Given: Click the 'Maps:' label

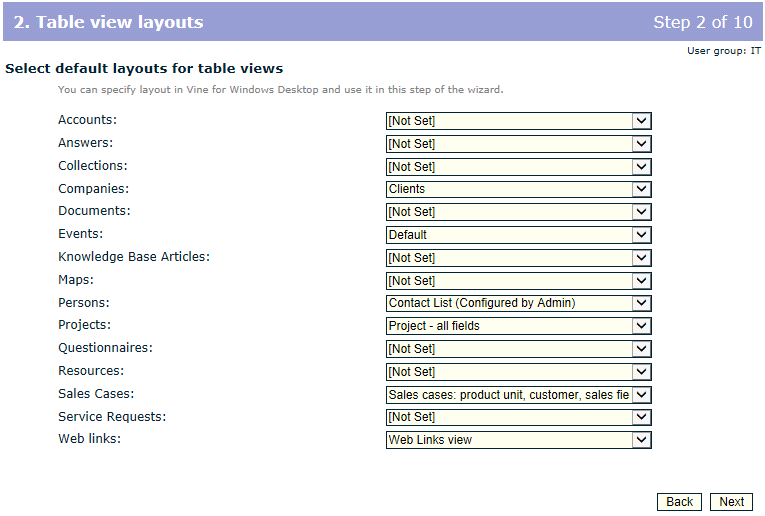Looking at the screenshot, I should point(76,280).
